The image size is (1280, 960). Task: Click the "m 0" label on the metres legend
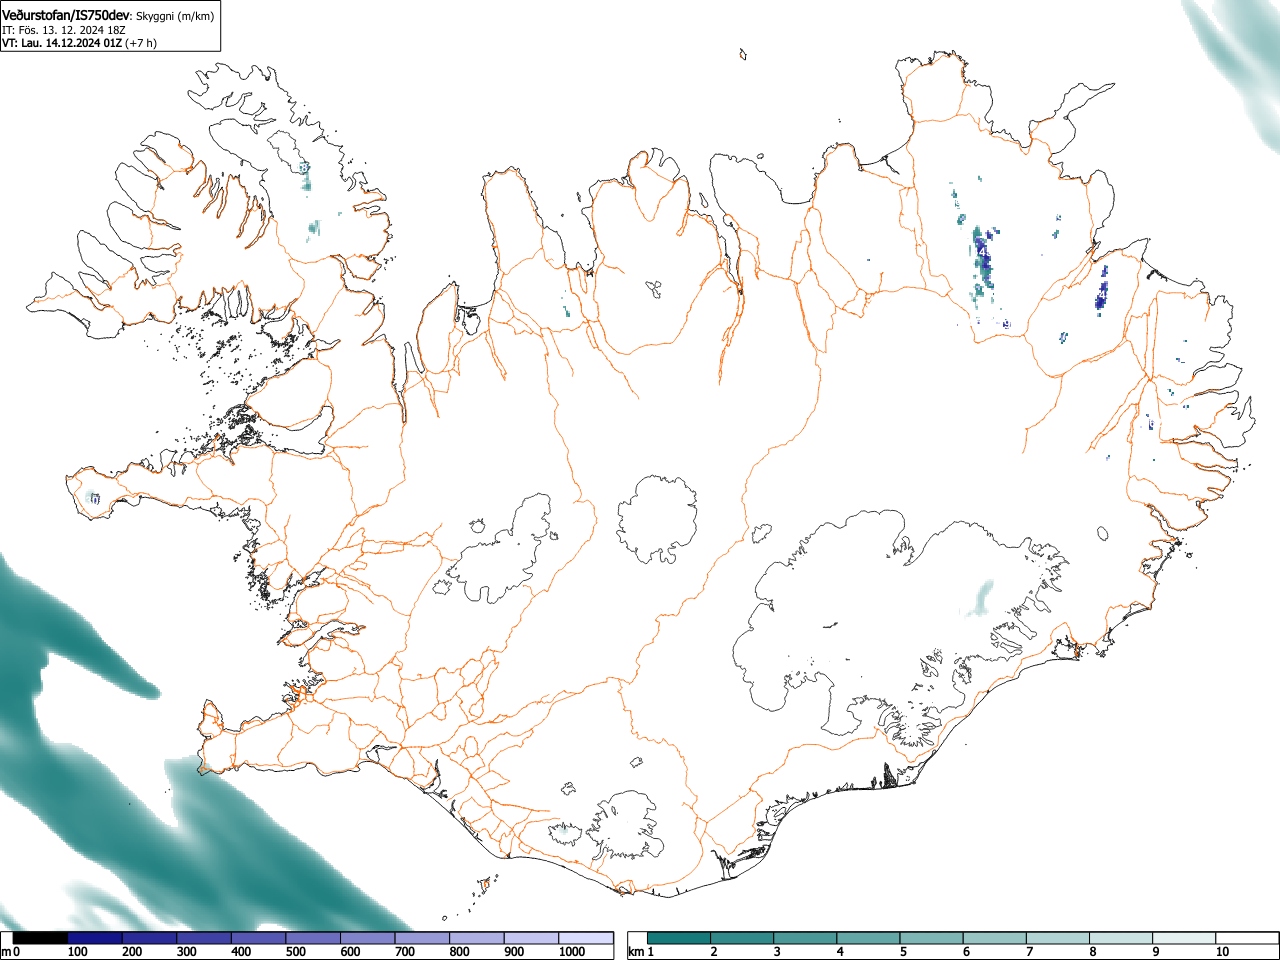11,952
